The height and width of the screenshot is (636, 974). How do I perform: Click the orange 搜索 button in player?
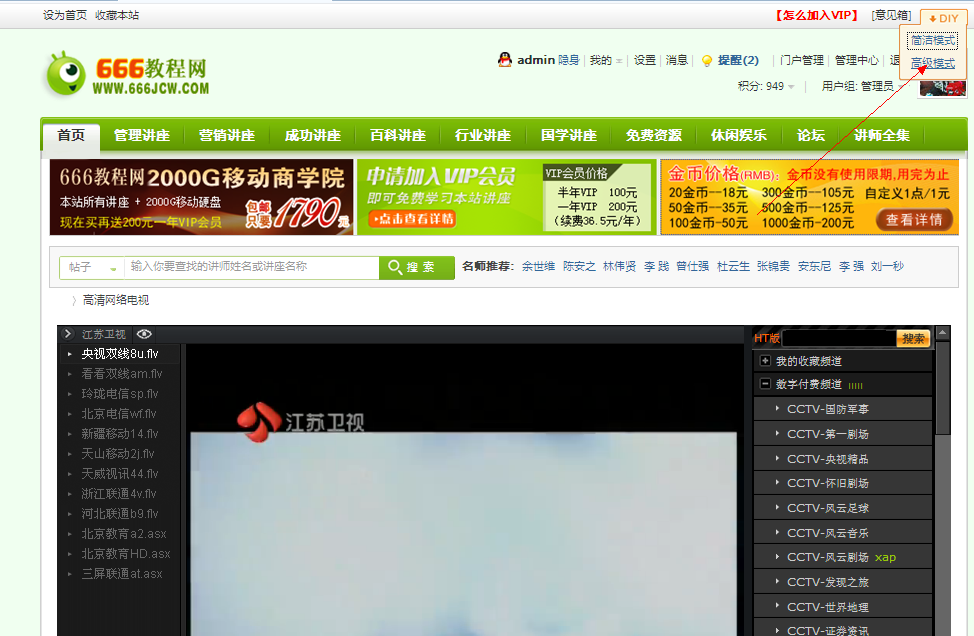tap(913, 338)
